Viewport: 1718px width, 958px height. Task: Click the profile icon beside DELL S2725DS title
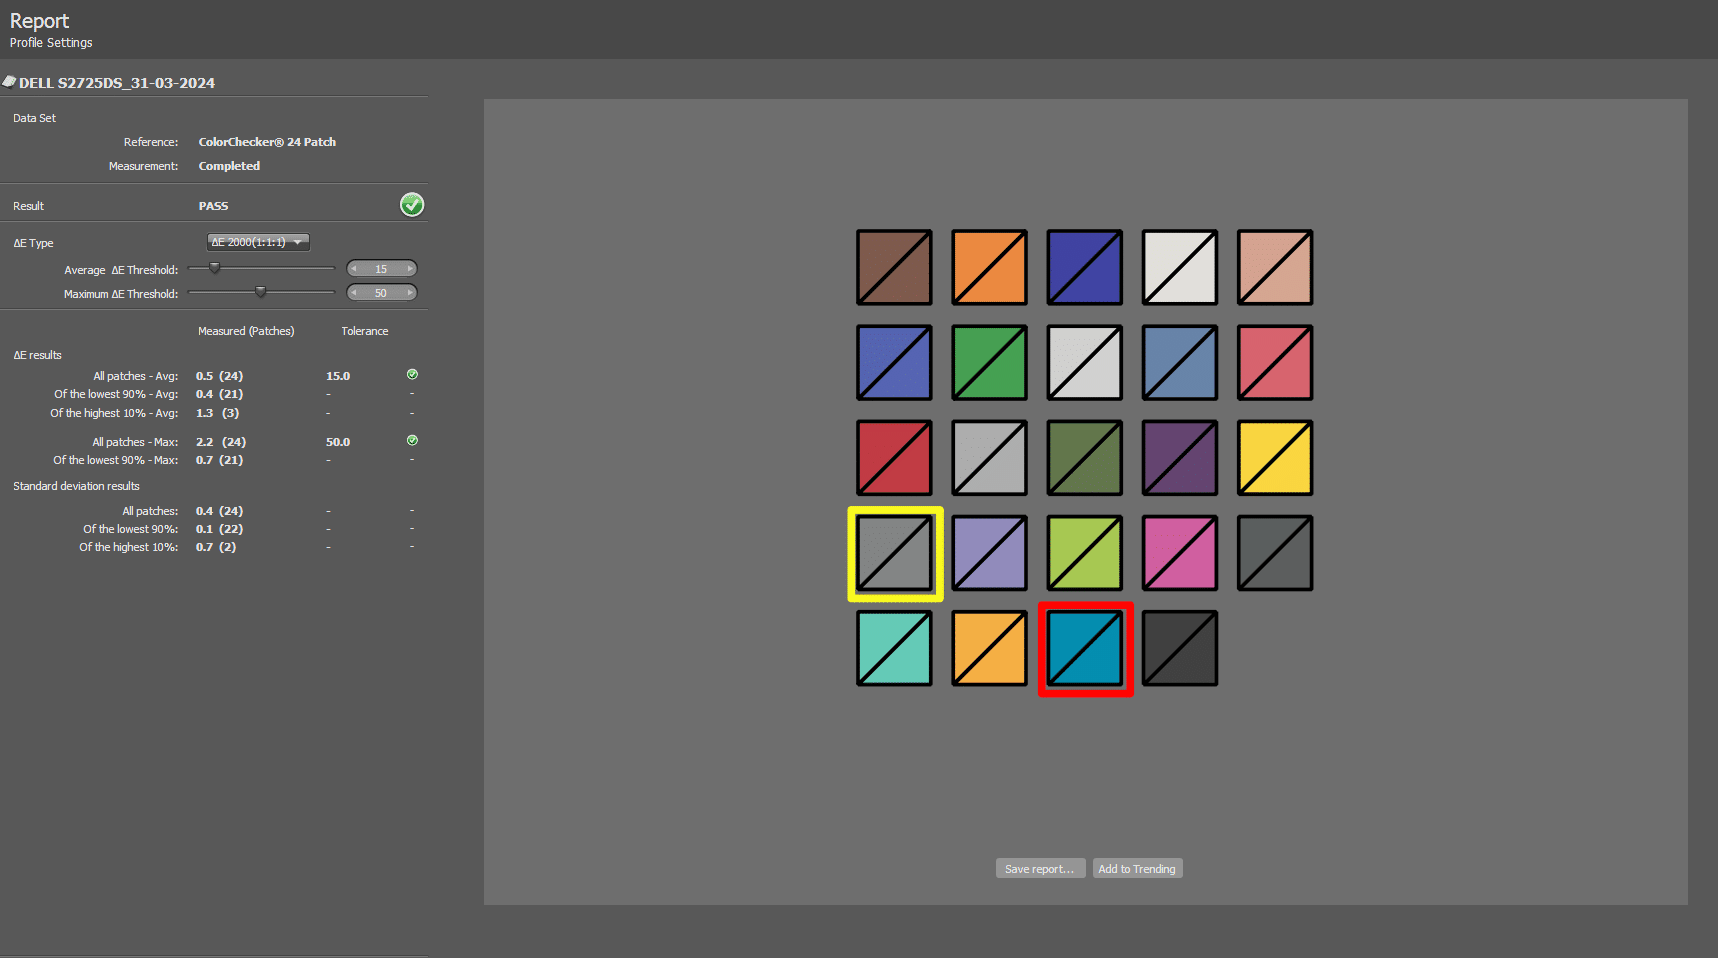tap(9, 82)
